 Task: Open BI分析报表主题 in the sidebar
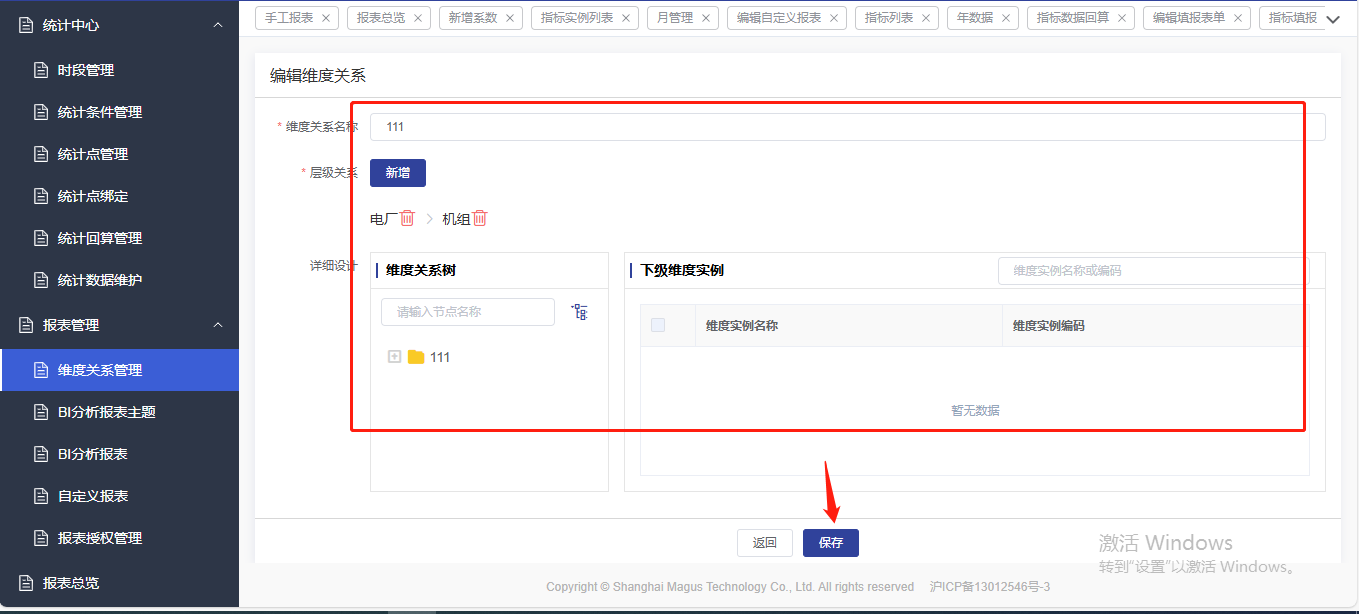tap(106, 412)
